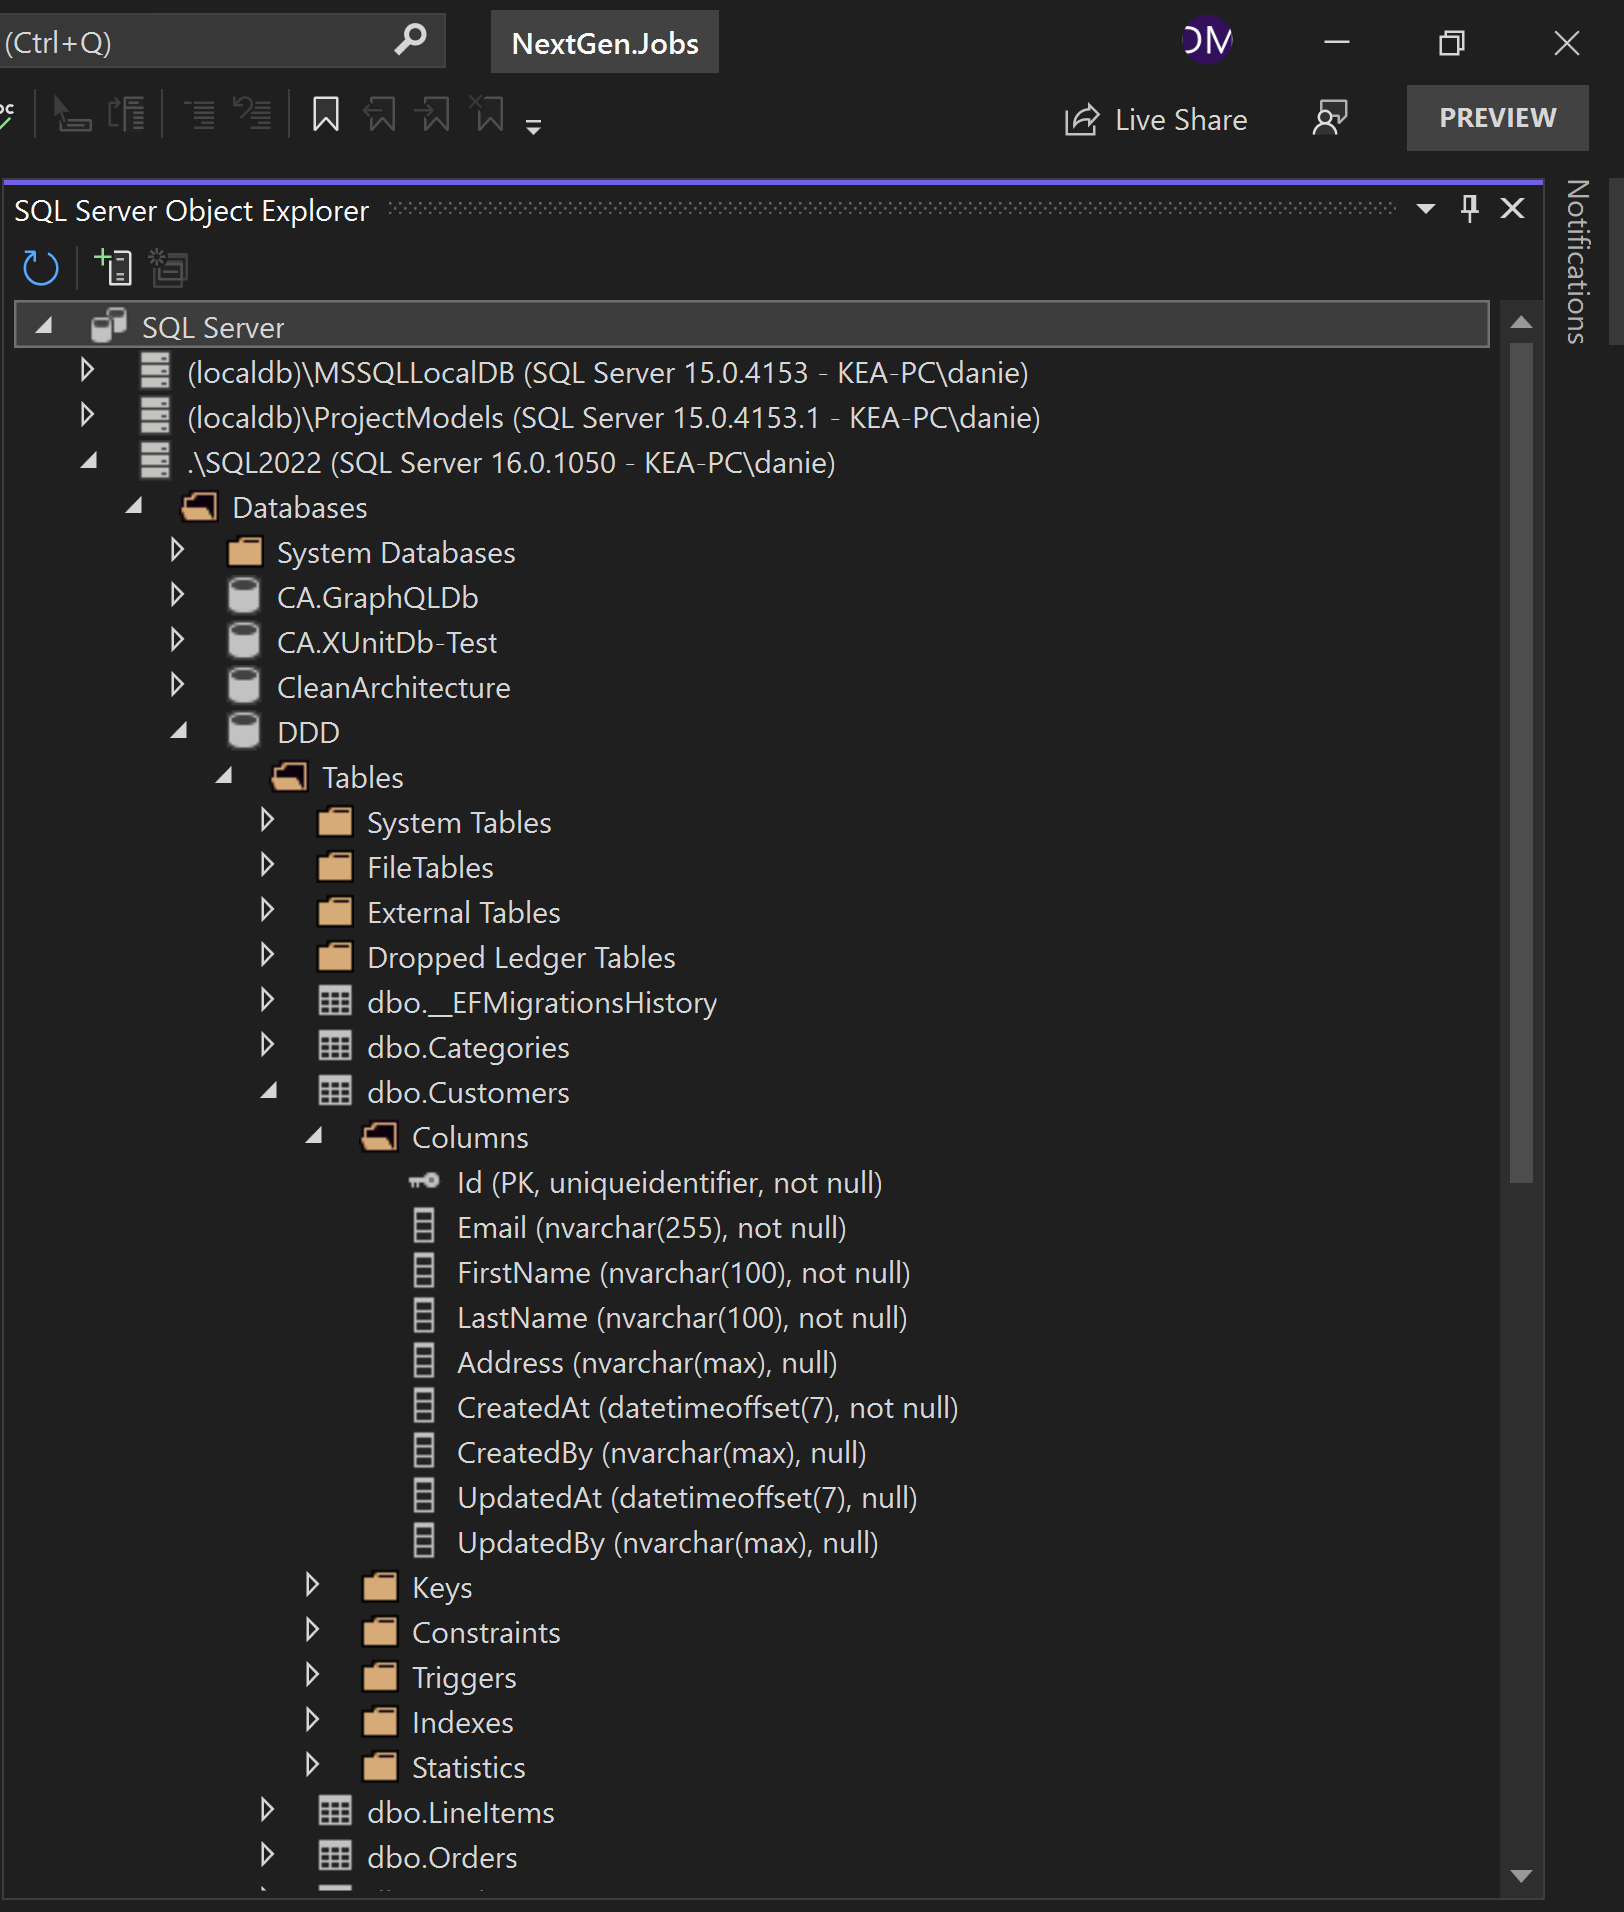The width and height of the screenshot is (1624, 1912).
Task: Send feedback via the smiley icon
Action: coord(1330,118)
